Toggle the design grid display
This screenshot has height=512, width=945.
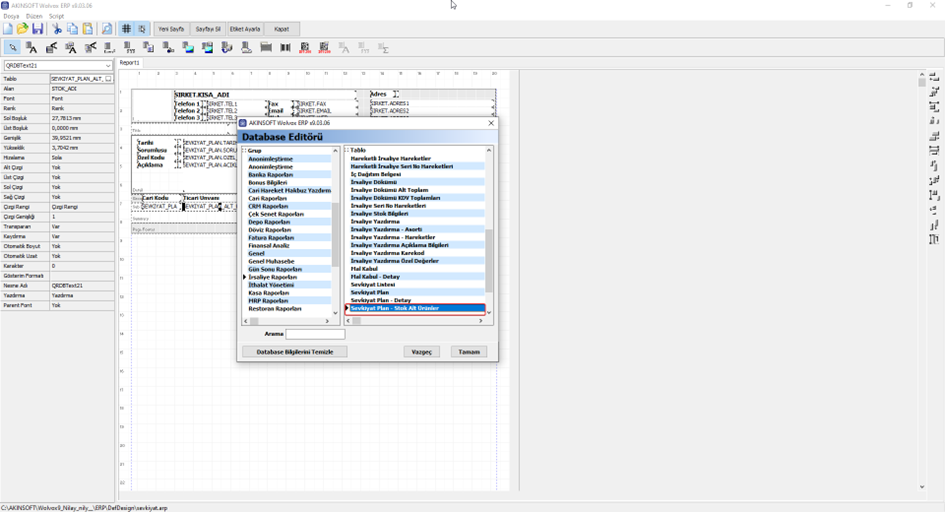click(126, 29)
